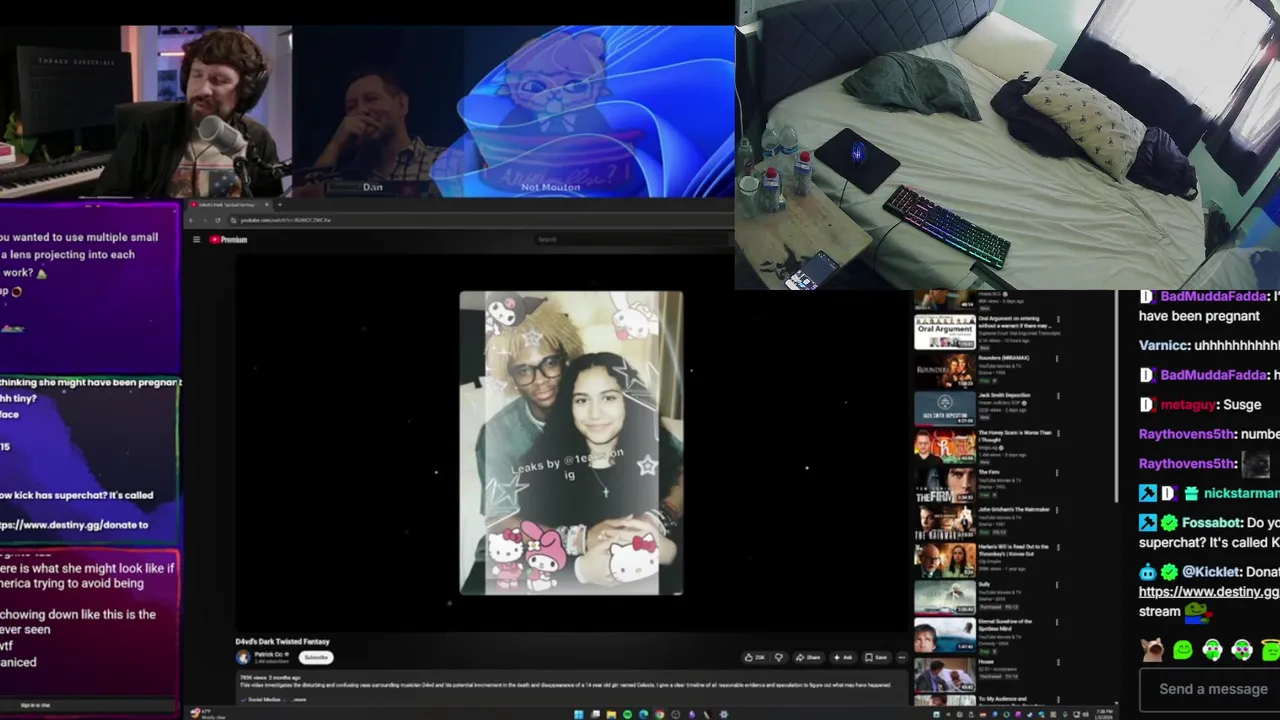The image size is (1280, 720).
Task: Open the Sully movie thumbnail
Action: pos(944,596)
